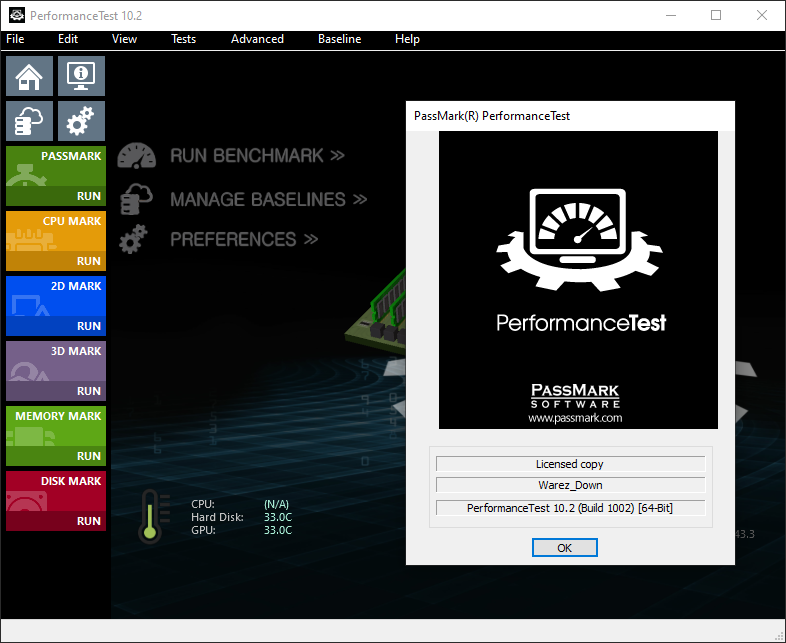Go to the Home screen icon

[x=29, y=76]
